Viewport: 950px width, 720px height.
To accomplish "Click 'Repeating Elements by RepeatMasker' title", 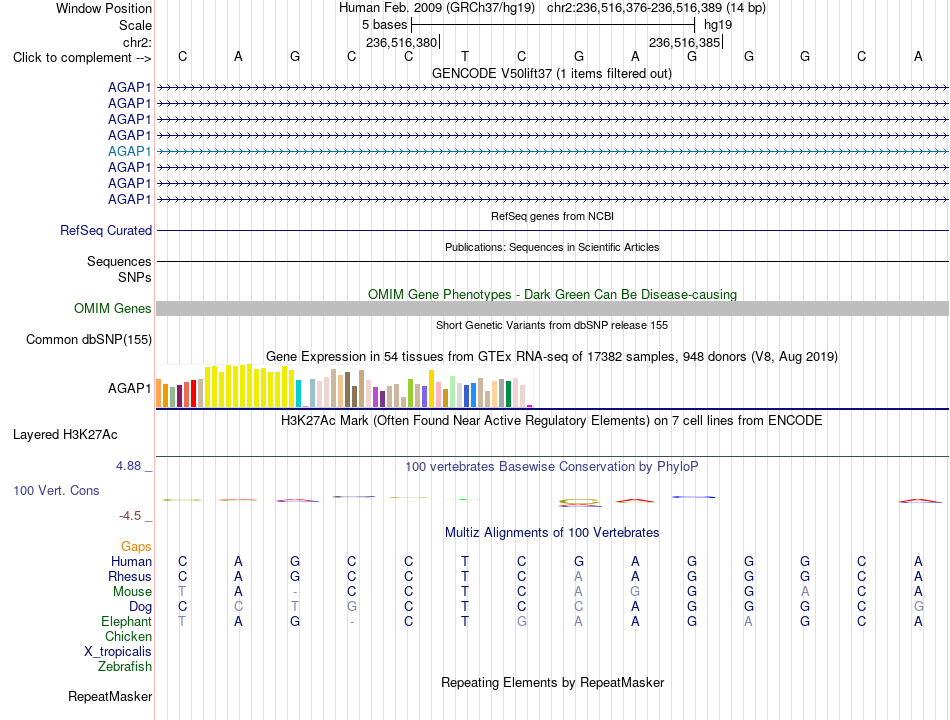I will 553,682.
